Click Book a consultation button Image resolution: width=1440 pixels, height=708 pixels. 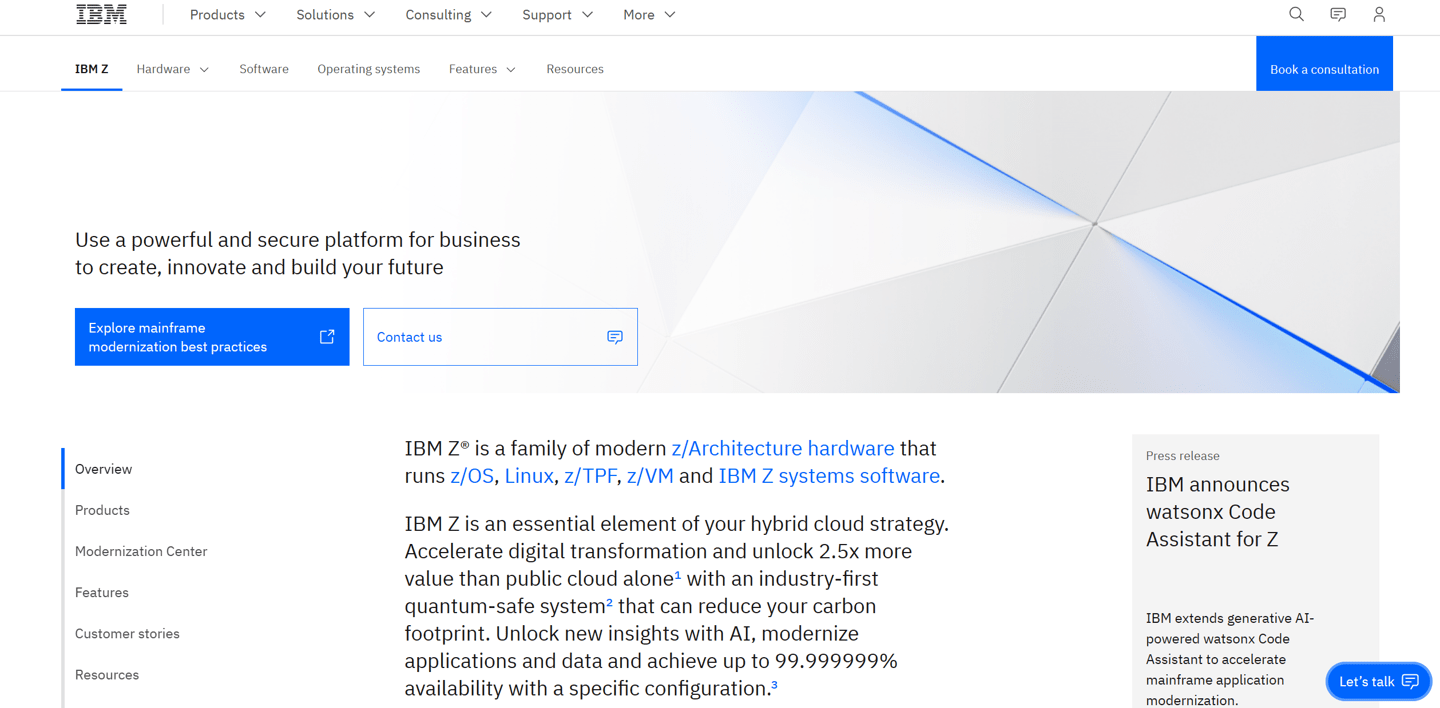tap(1324, 64)
